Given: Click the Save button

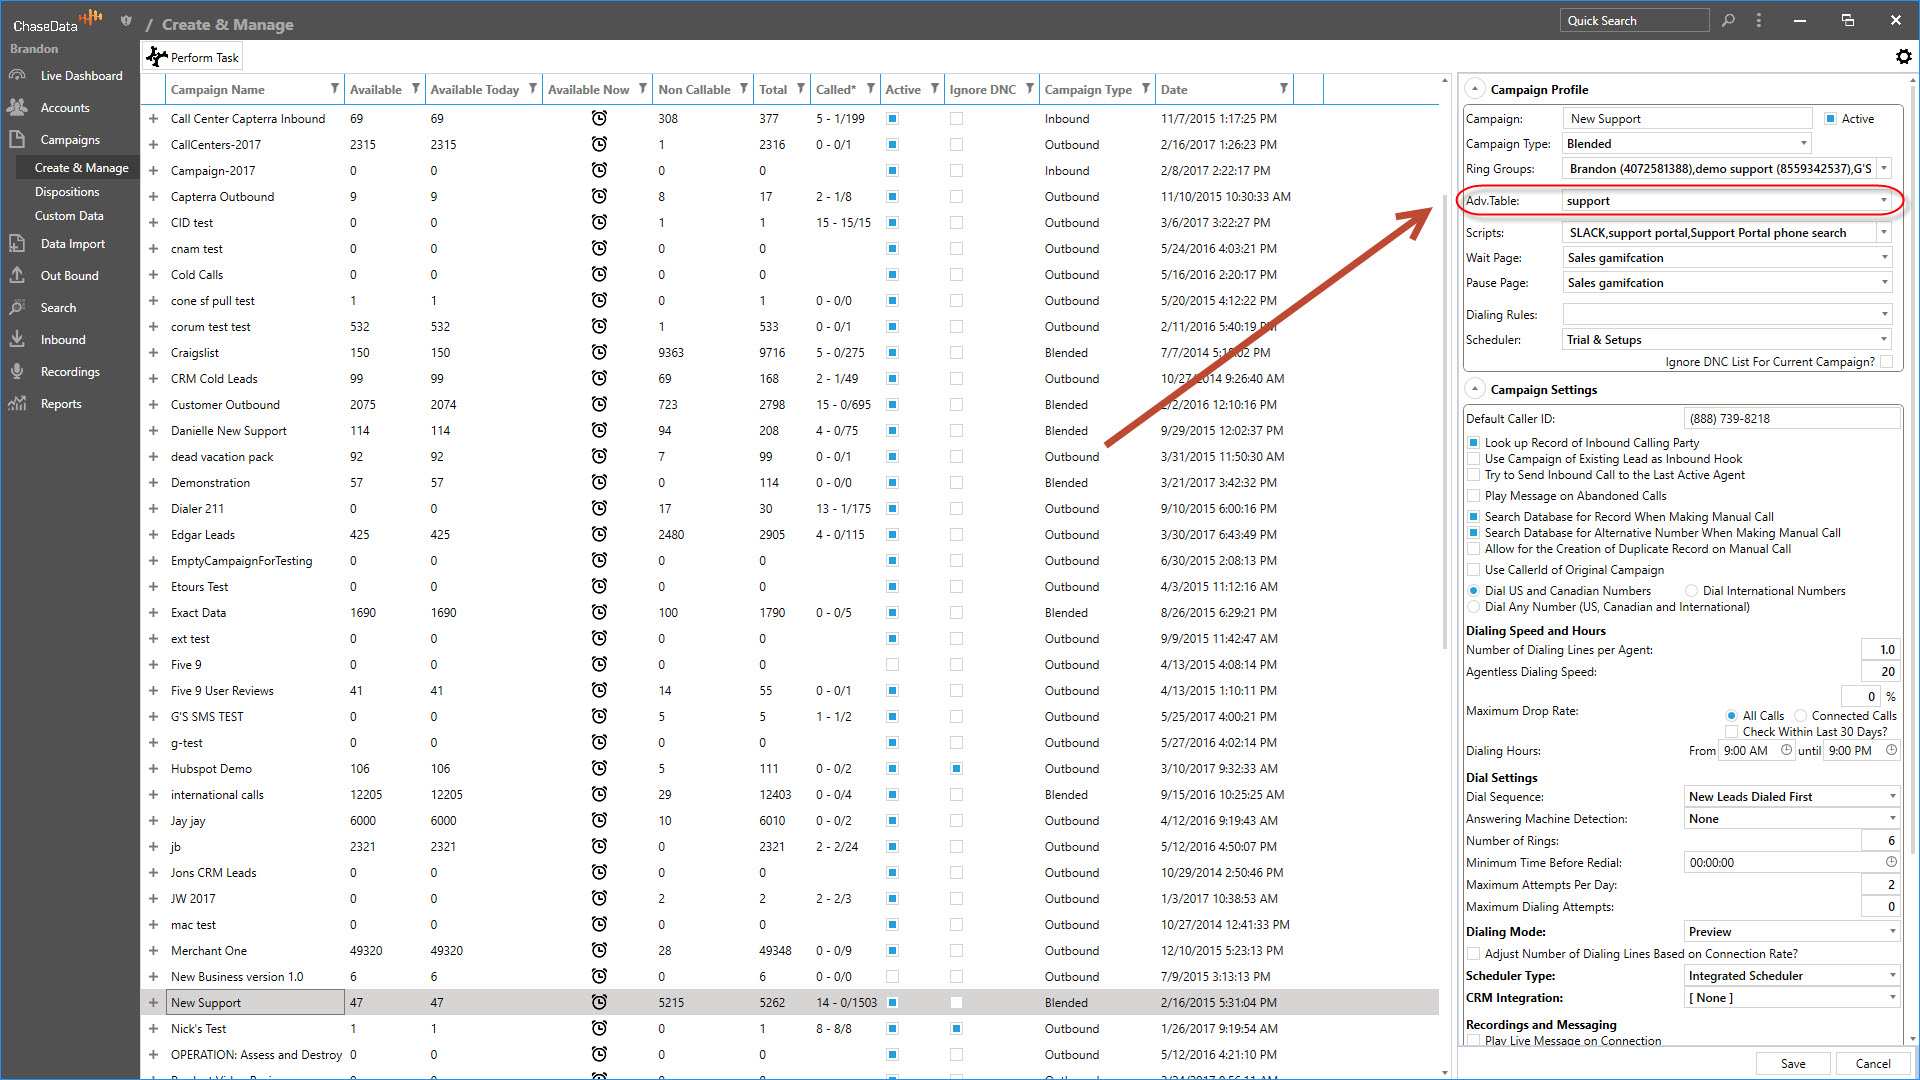Looking at the screenshot, I should tap(1792, 1063).
